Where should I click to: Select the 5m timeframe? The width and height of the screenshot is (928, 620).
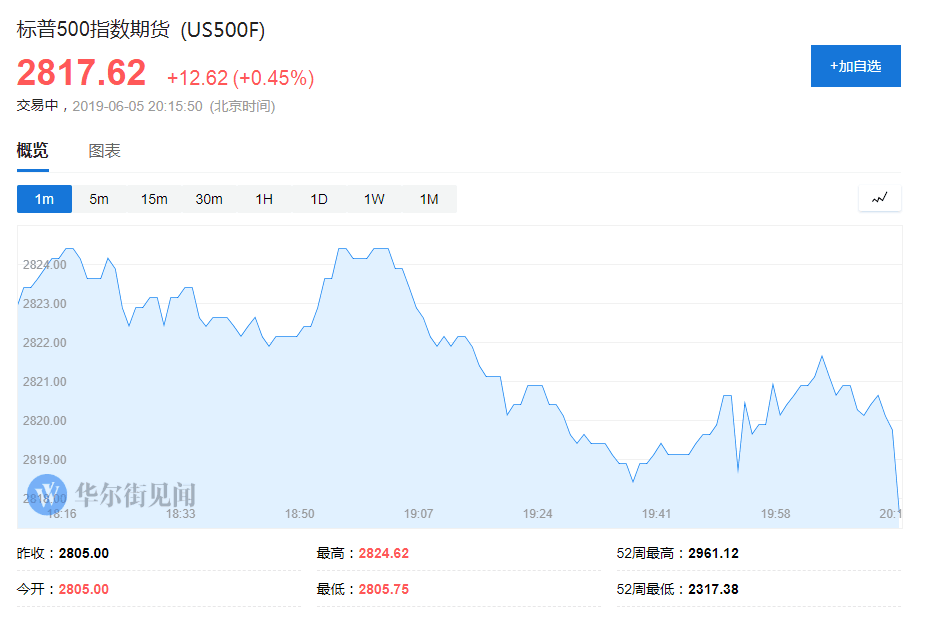click(x=99, y=199)
